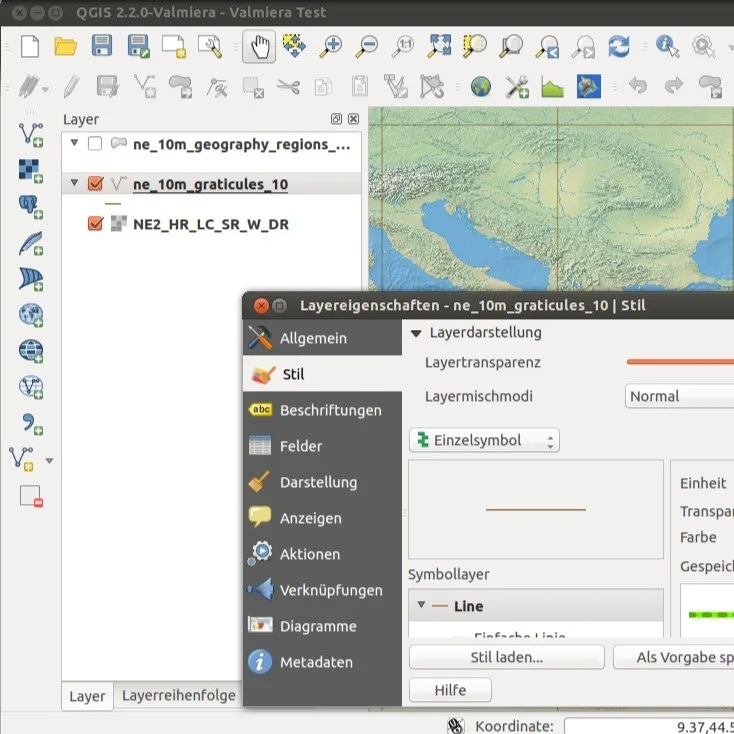The width and height of the screenshot is (734, 734).
Task: Select the Layer panel bottom tab
Action: click(88, 696)
